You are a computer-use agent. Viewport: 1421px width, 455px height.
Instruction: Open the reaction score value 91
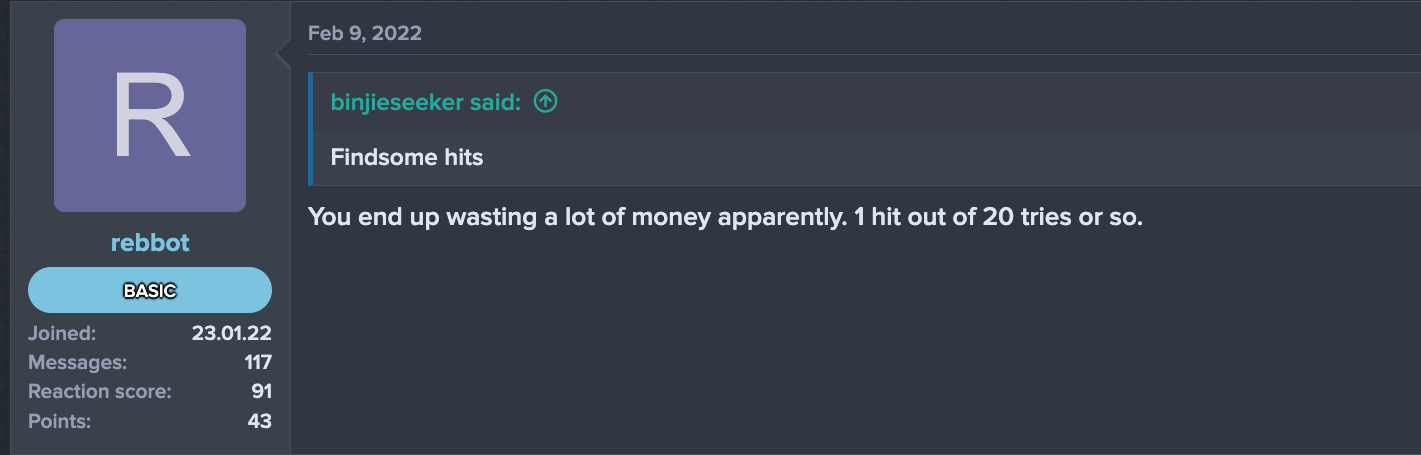click(x=261, y=391)
